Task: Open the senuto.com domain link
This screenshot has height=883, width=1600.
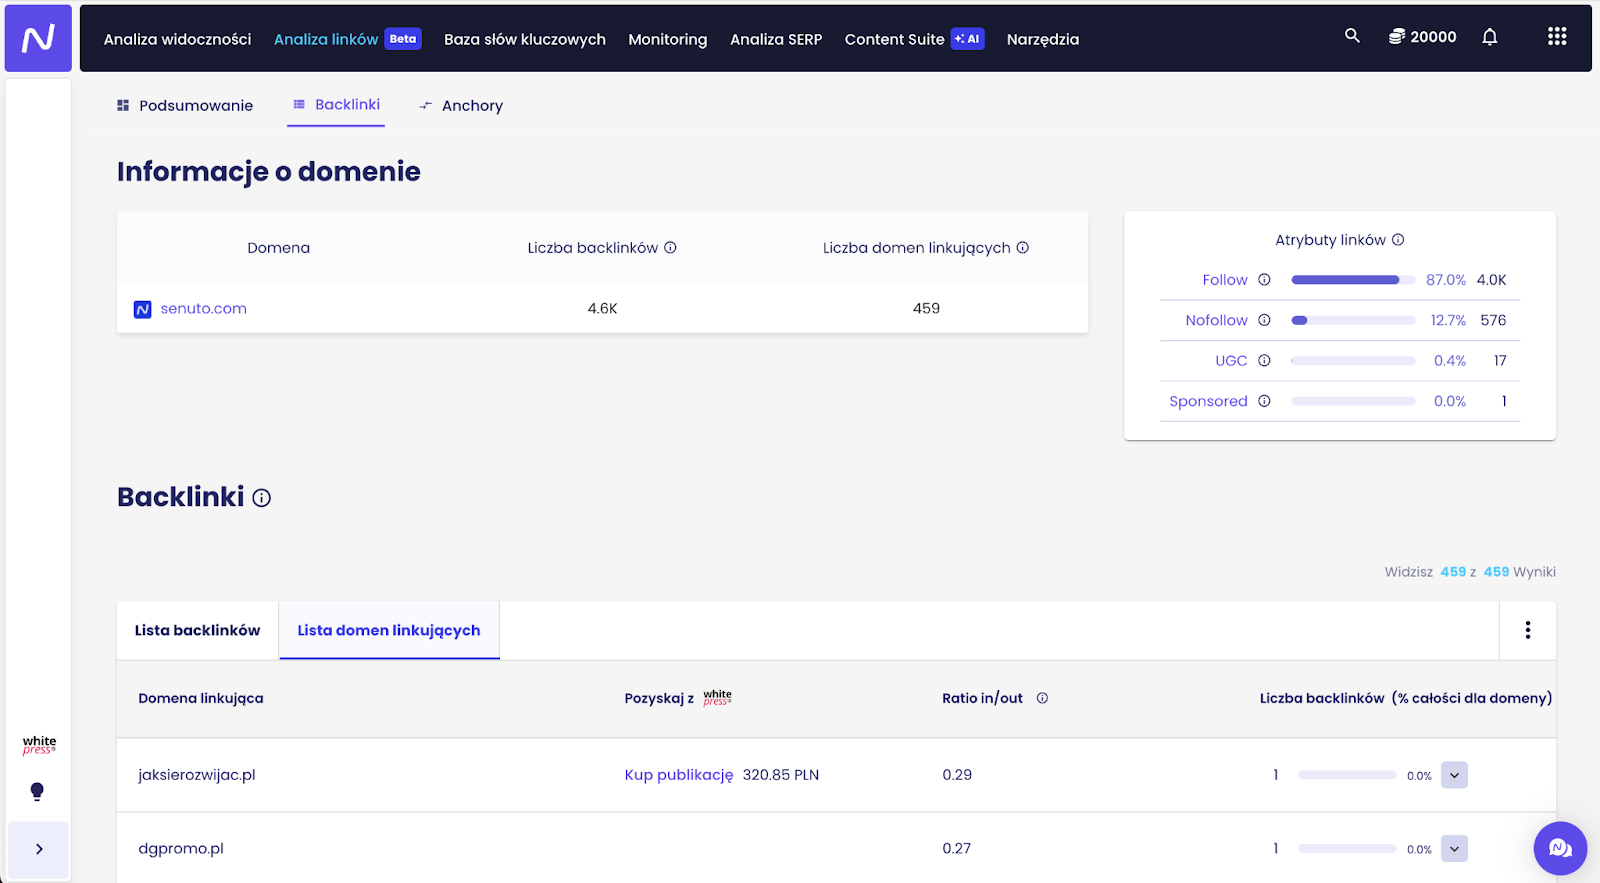Action: [x=204, y=308]
